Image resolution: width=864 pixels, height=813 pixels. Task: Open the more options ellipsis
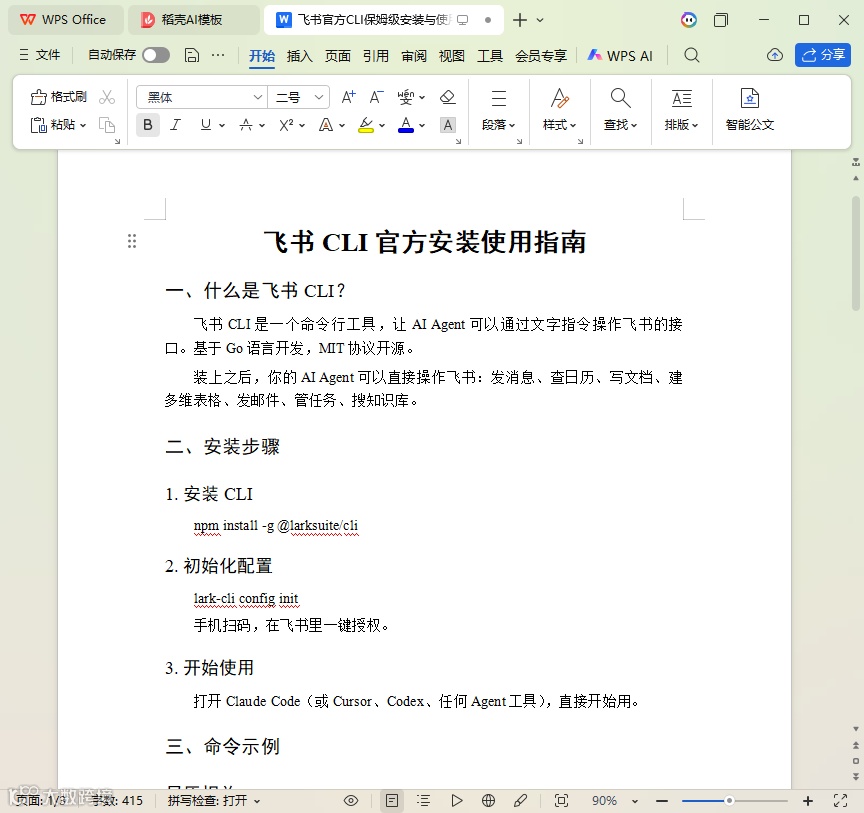(218, 55)
